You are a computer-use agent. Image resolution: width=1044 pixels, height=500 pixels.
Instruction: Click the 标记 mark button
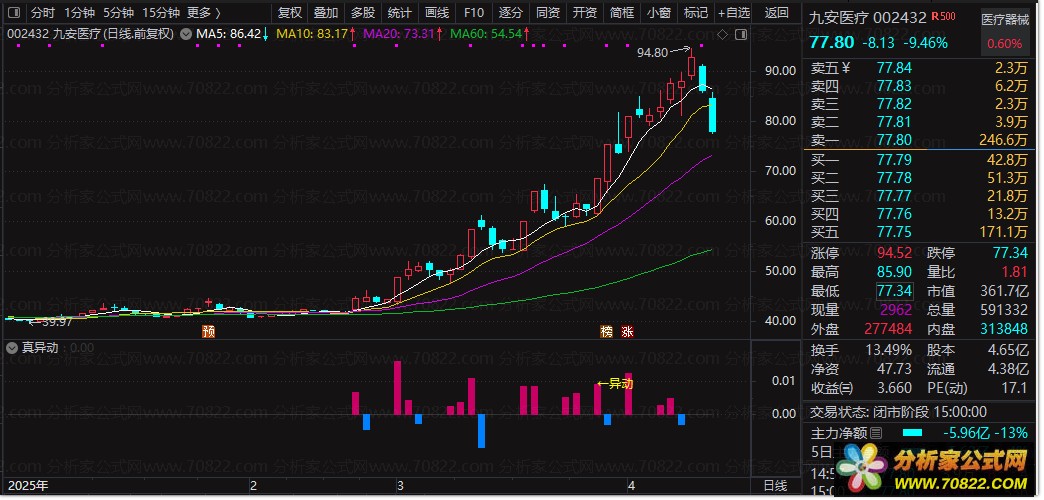pos(695,12)
